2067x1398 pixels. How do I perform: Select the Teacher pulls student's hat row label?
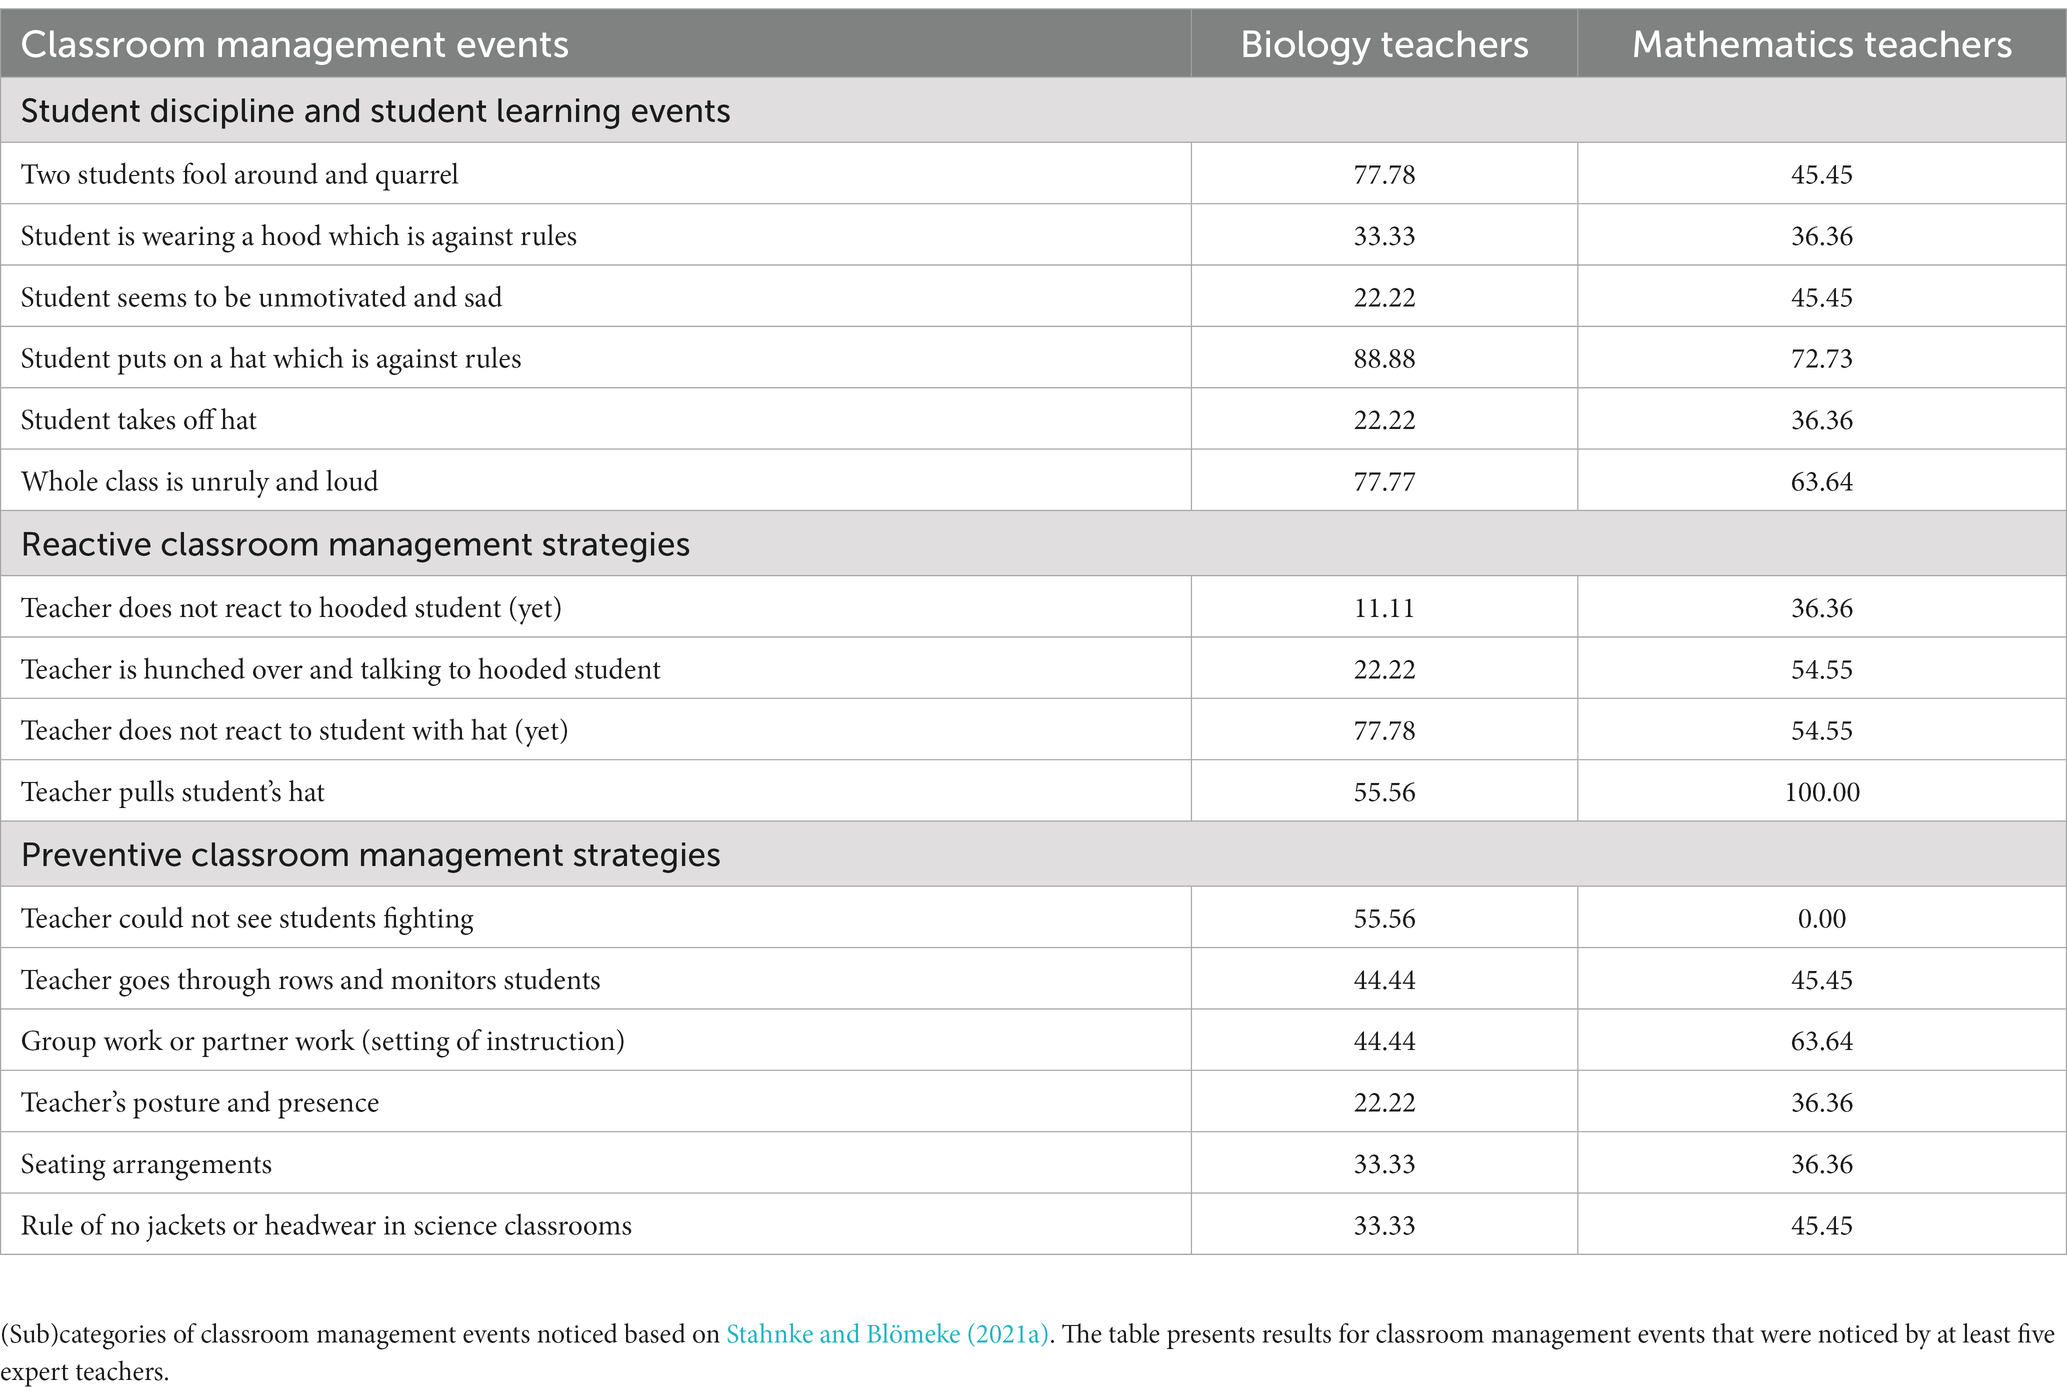(173, 792)
